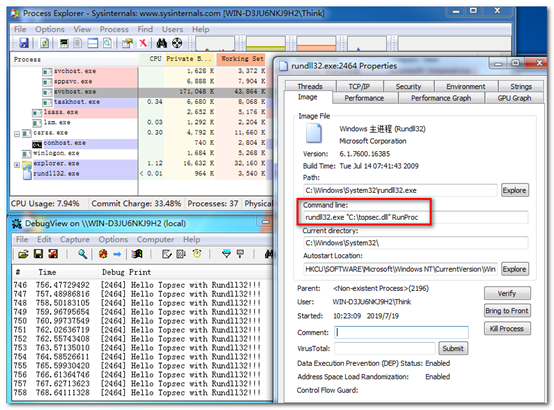Click the Explore button beside Autostart Location
The height and width of the screenshot is (410, 554).
click(x=514, y=269)
